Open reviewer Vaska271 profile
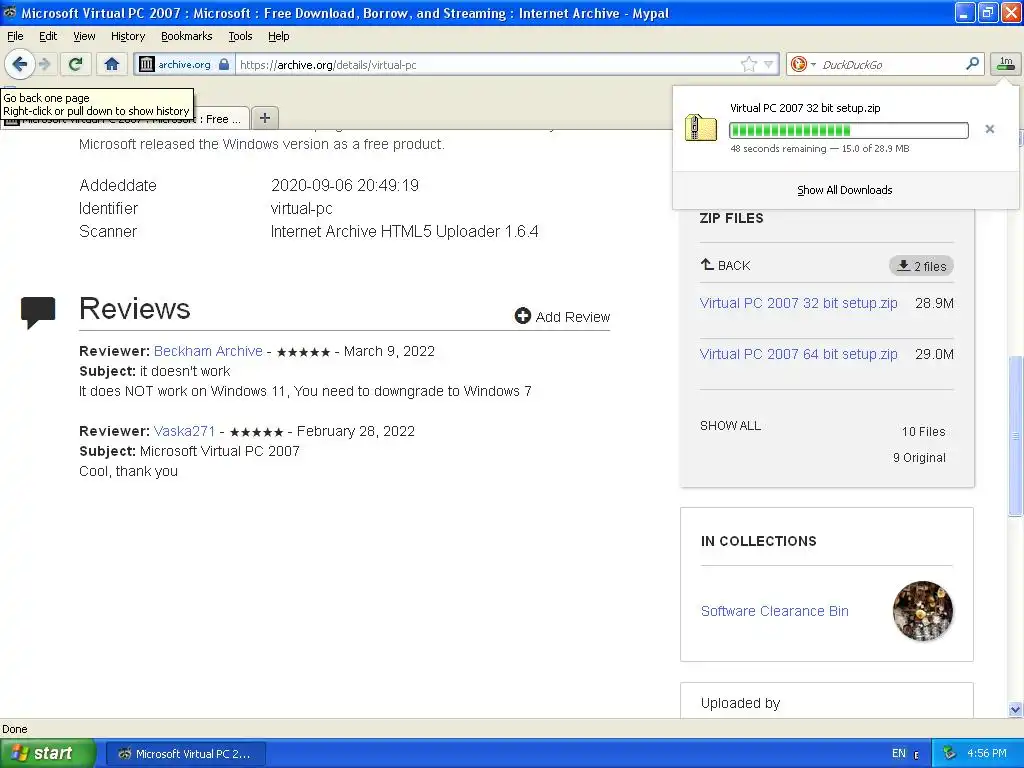The height and width of the screenshot is (768, 1024). pos(184,432)
